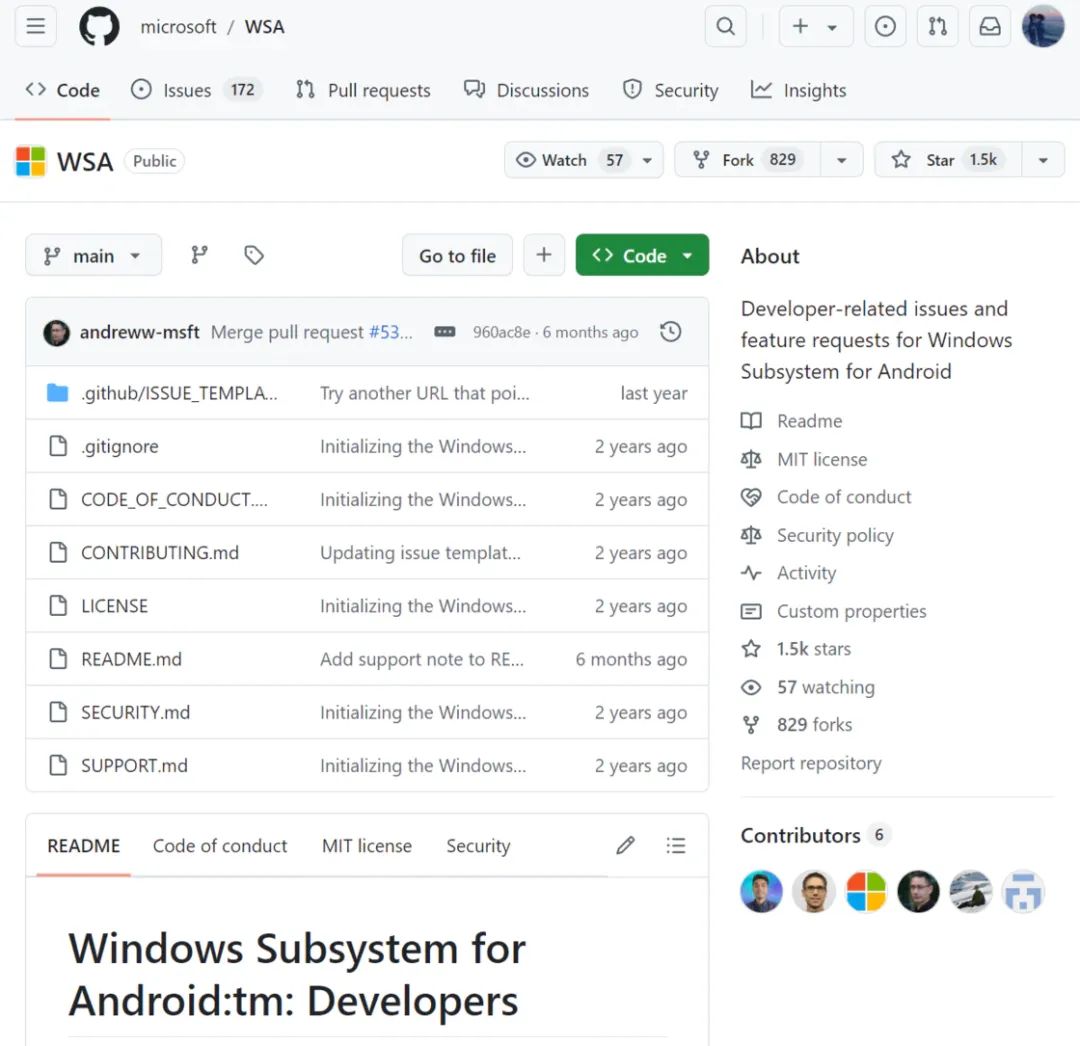Screen dimensions: 1080x1046
Task: Switch to the Security tab
Action: pyautogui.click(x=670, y=90)
